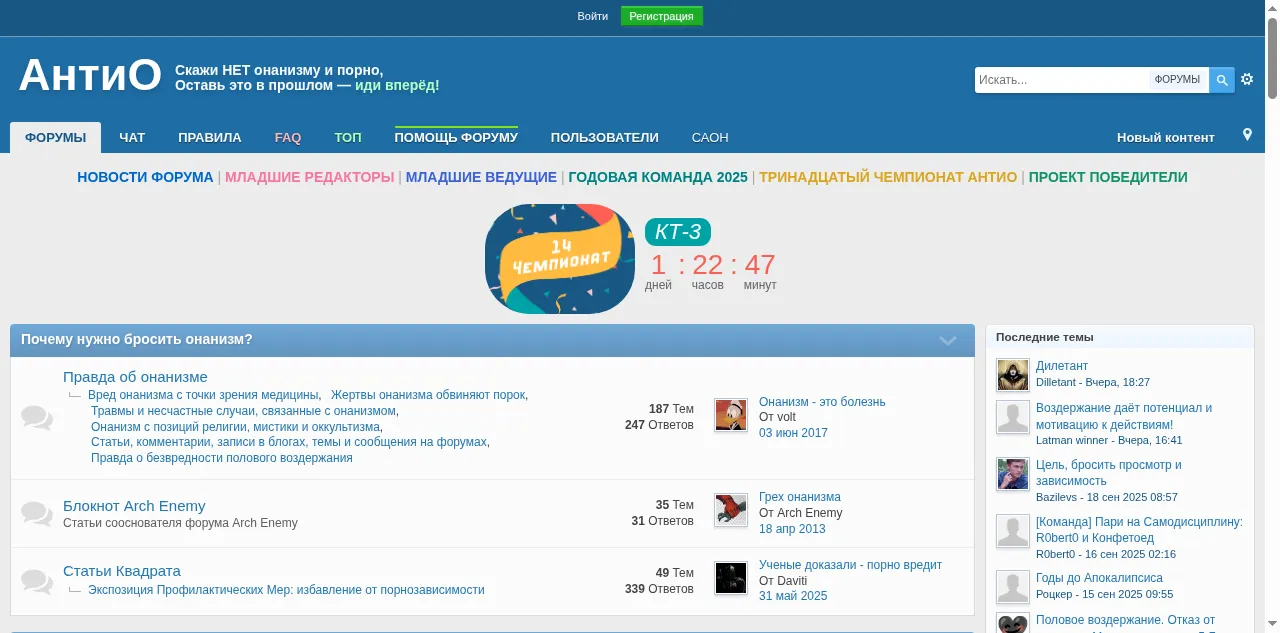Open ПРОЕКТ ПОБЕДИТЕЛИ link
This screenshot has width=1280, height=633.
click(x=1108, y=177)
